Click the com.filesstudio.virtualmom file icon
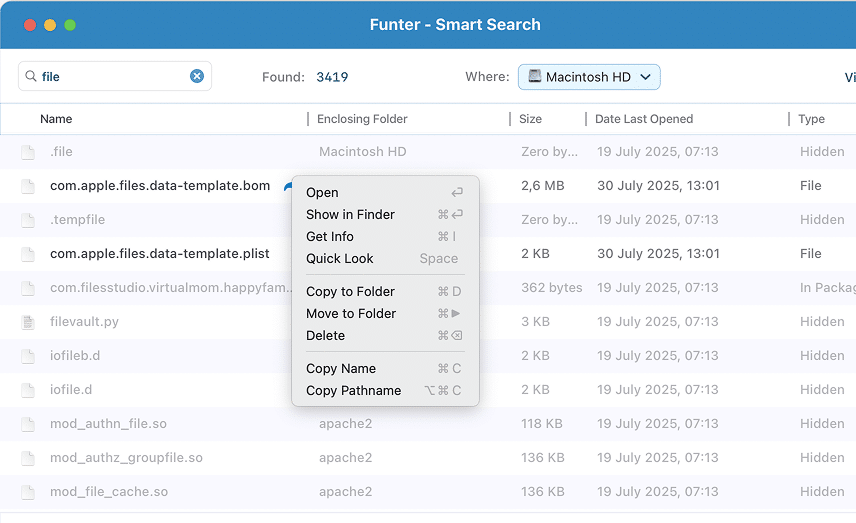This screenshot has width=856, height=523. (x=28, y=288)
